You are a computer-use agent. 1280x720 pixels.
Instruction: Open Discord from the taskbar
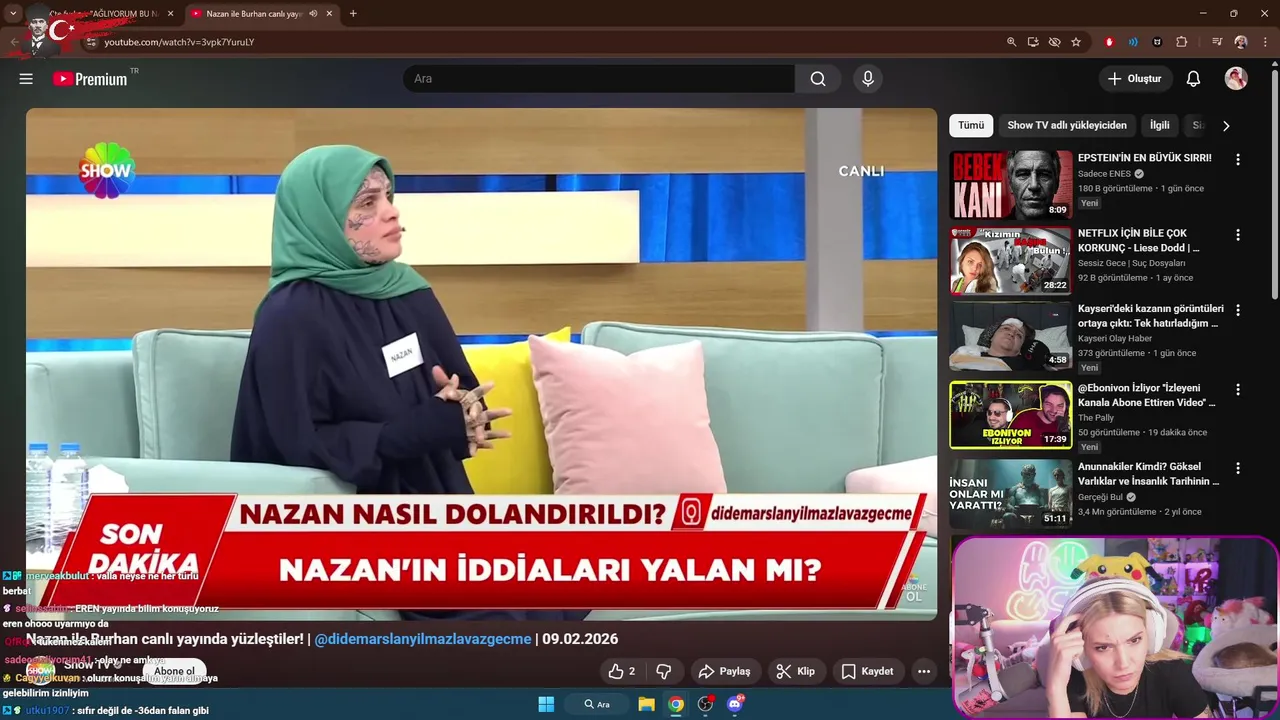coord(736,704)
